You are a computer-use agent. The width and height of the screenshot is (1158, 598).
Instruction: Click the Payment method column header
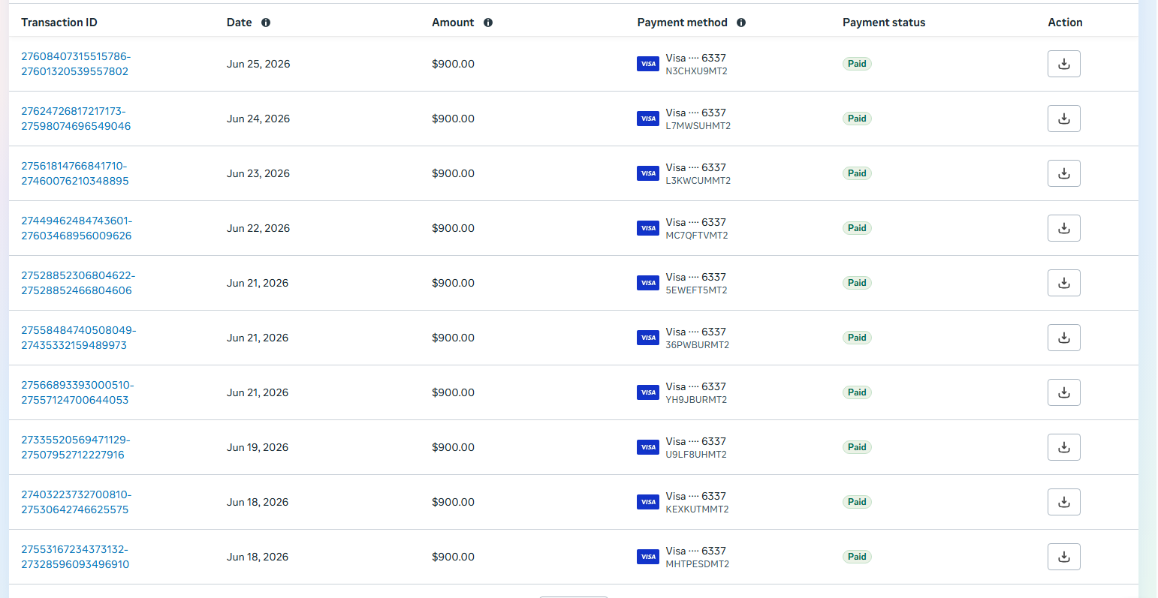[682, 22]
